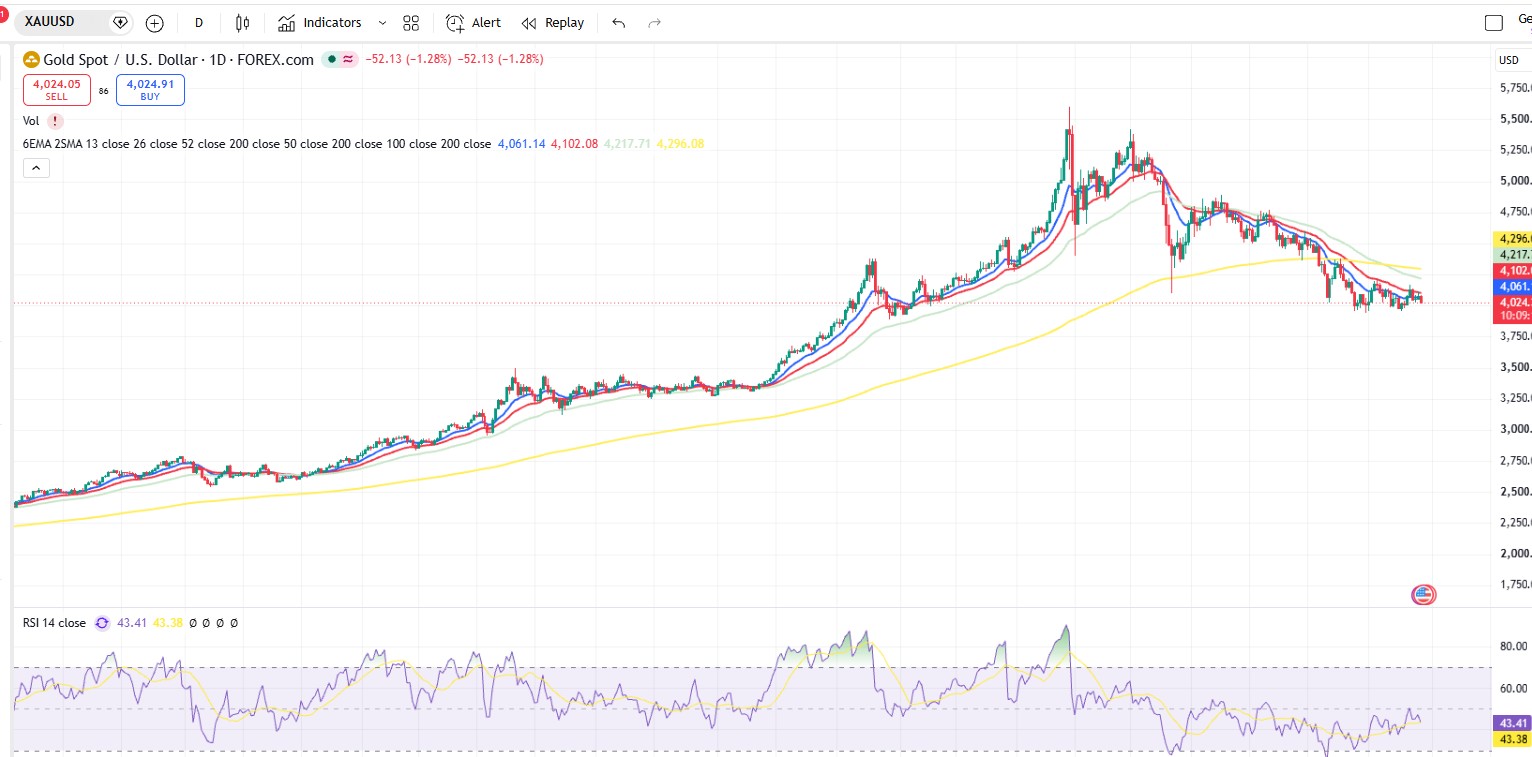Click the gold symbol logo icon
Viewport: 1532px width, 757px height.
point(31,59)
